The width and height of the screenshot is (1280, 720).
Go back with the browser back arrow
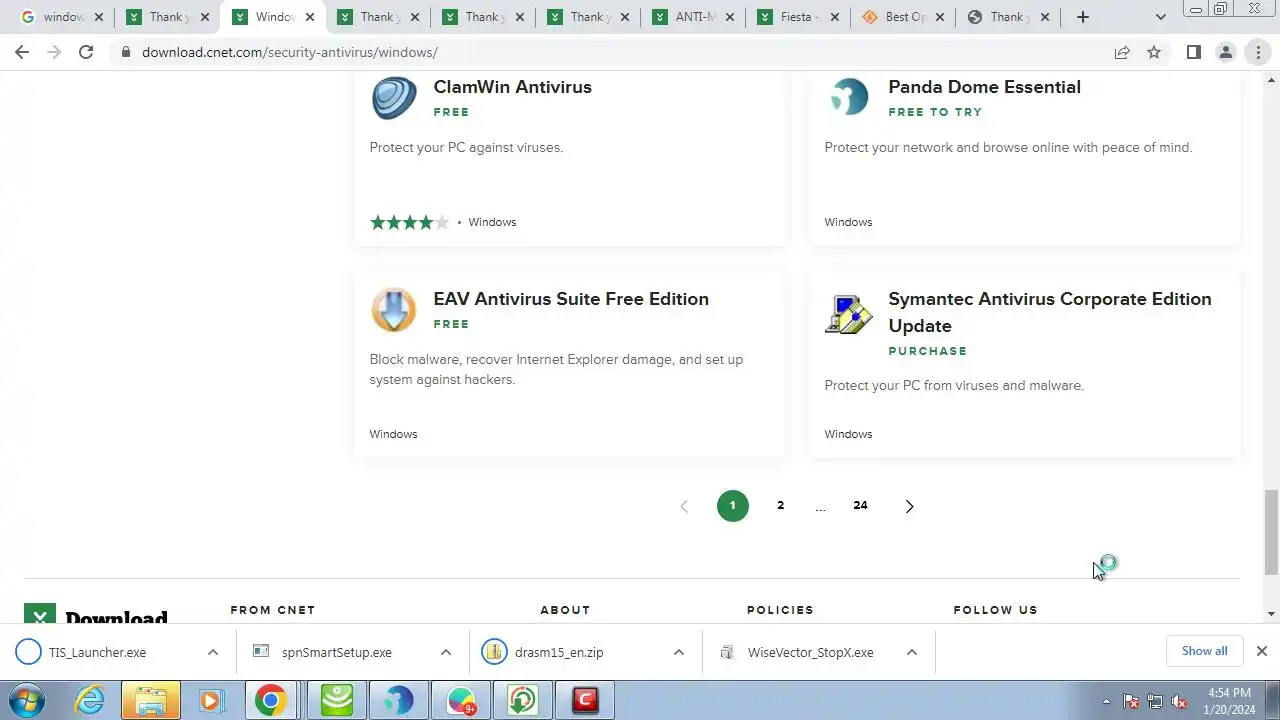coord(22,52)
